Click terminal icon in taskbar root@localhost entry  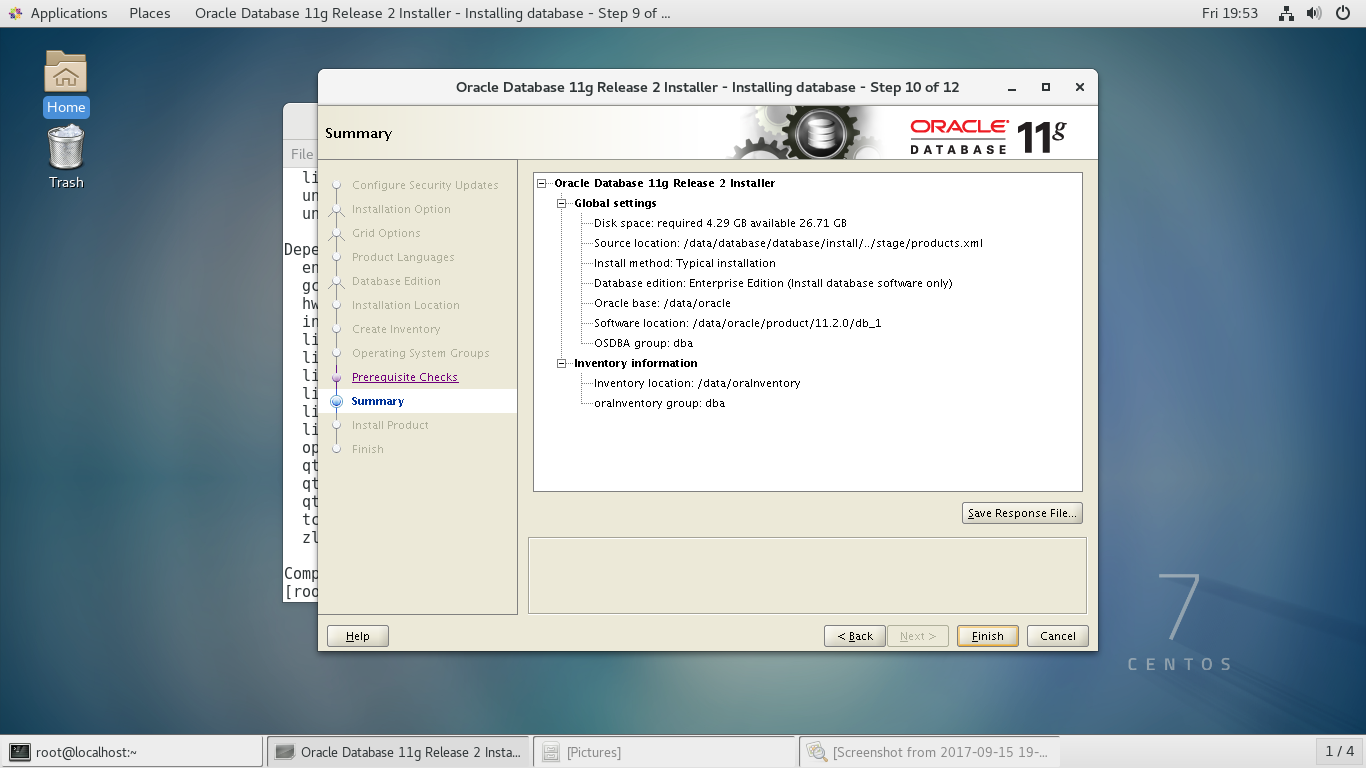[20, 752]
